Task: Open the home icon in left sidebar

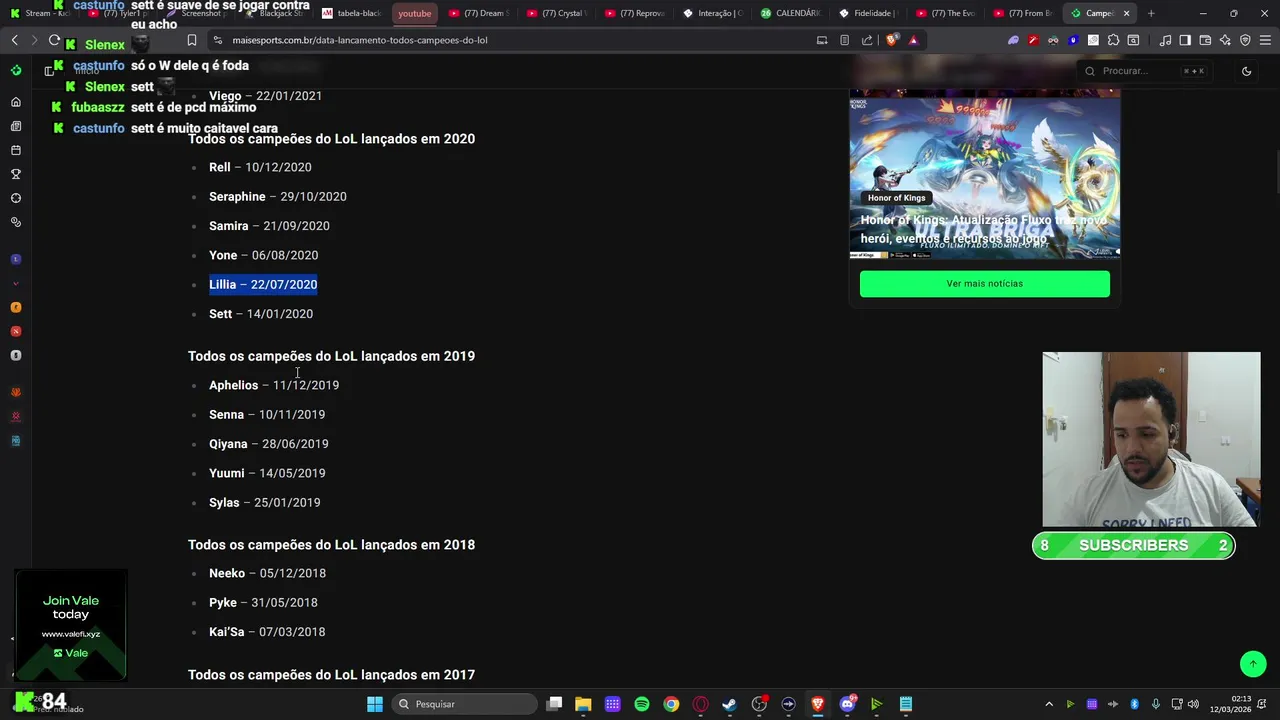Action: coord(16,102)
